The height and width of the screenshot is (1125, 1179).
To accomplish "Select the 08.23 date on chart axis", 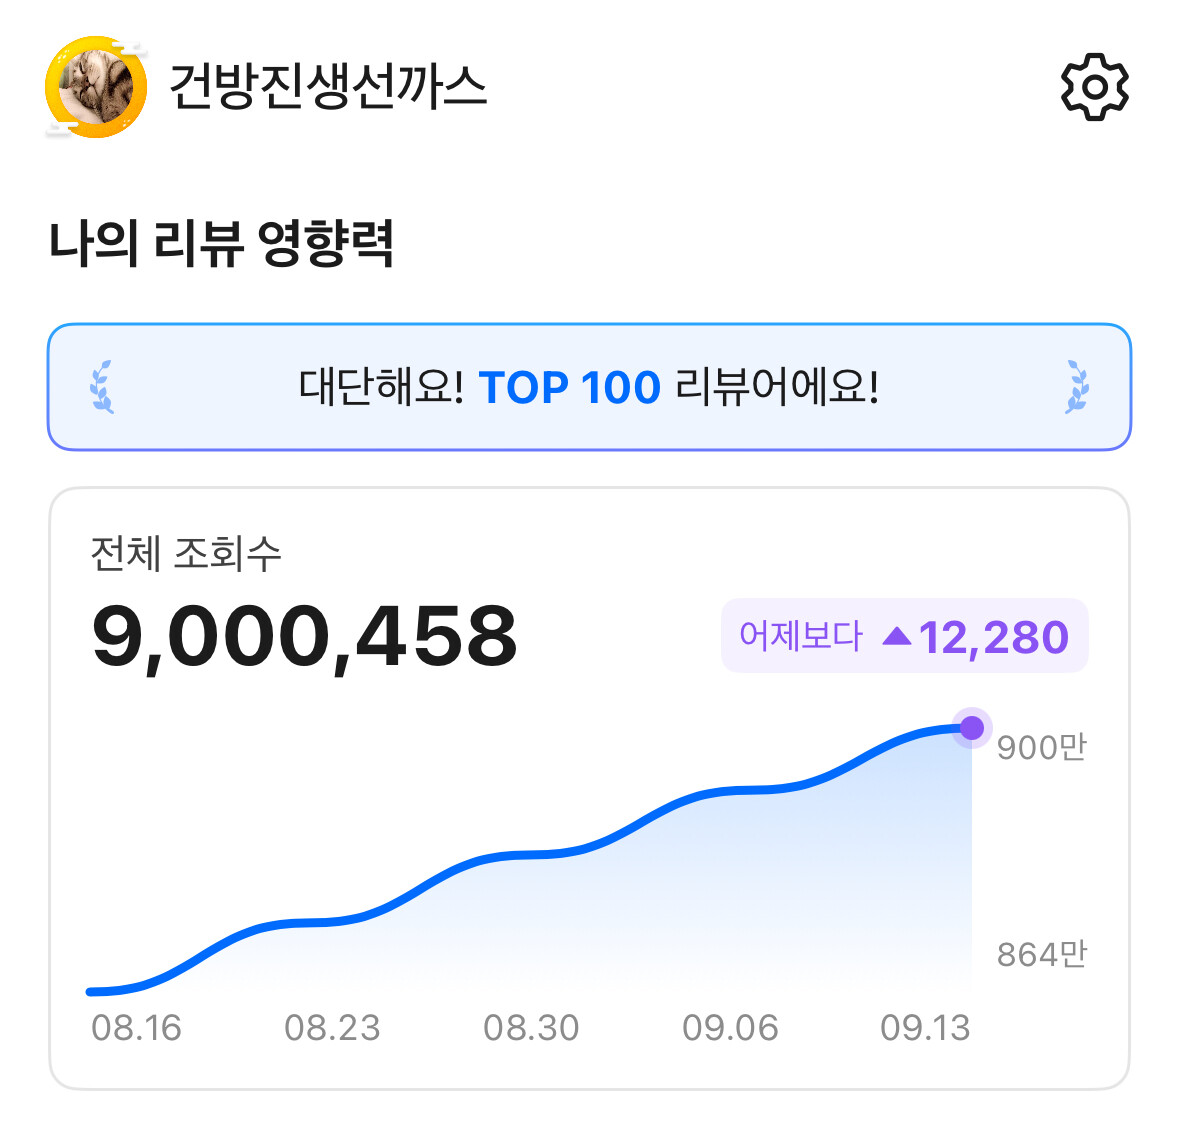I will 332,1028.
